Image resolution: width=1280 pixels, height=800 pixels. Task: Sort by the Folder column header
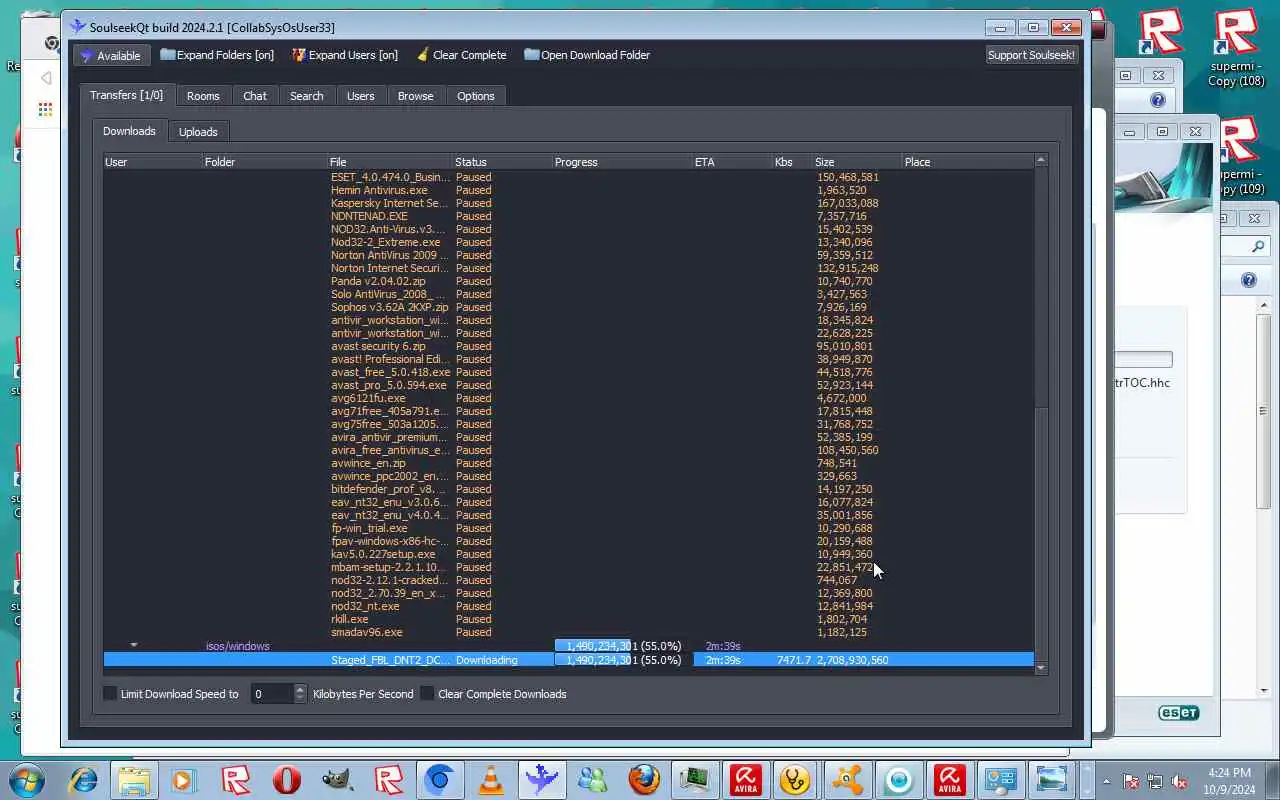click(x=265, y=162)
